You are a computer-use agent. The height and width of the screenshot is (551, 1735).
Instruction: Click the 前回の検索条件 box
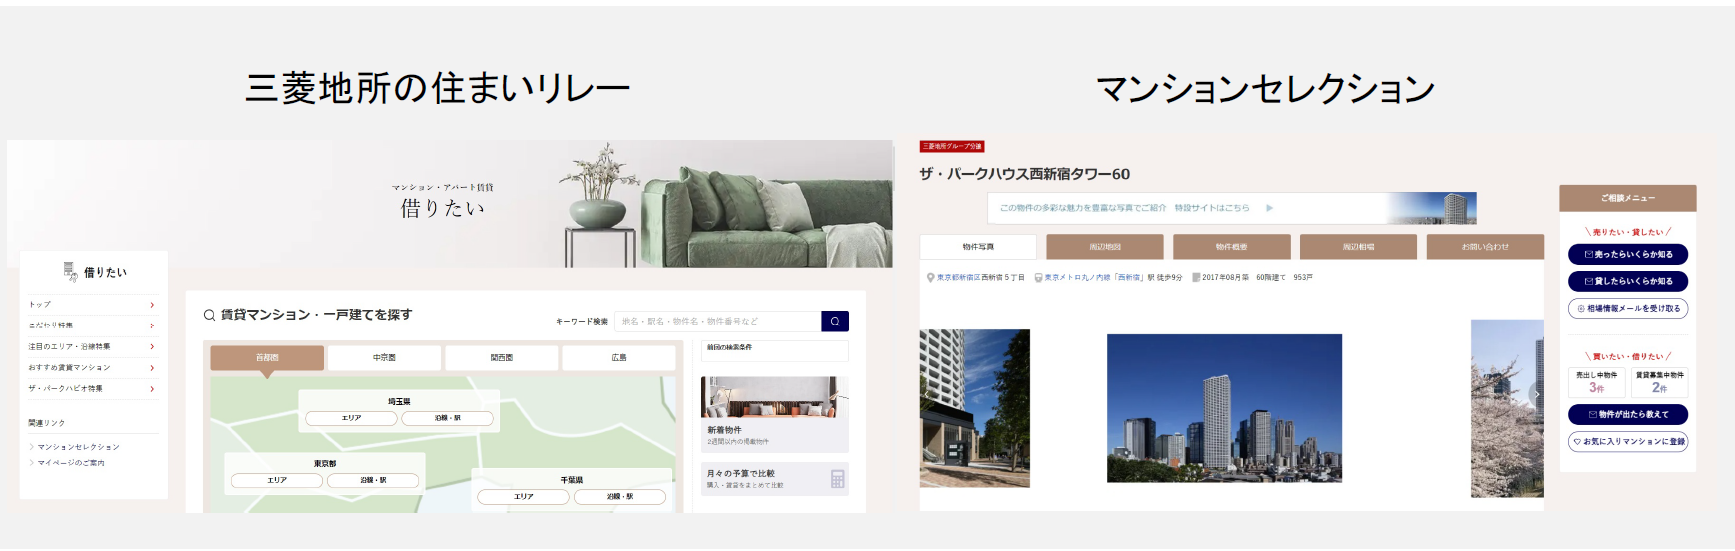click(775, 350)
